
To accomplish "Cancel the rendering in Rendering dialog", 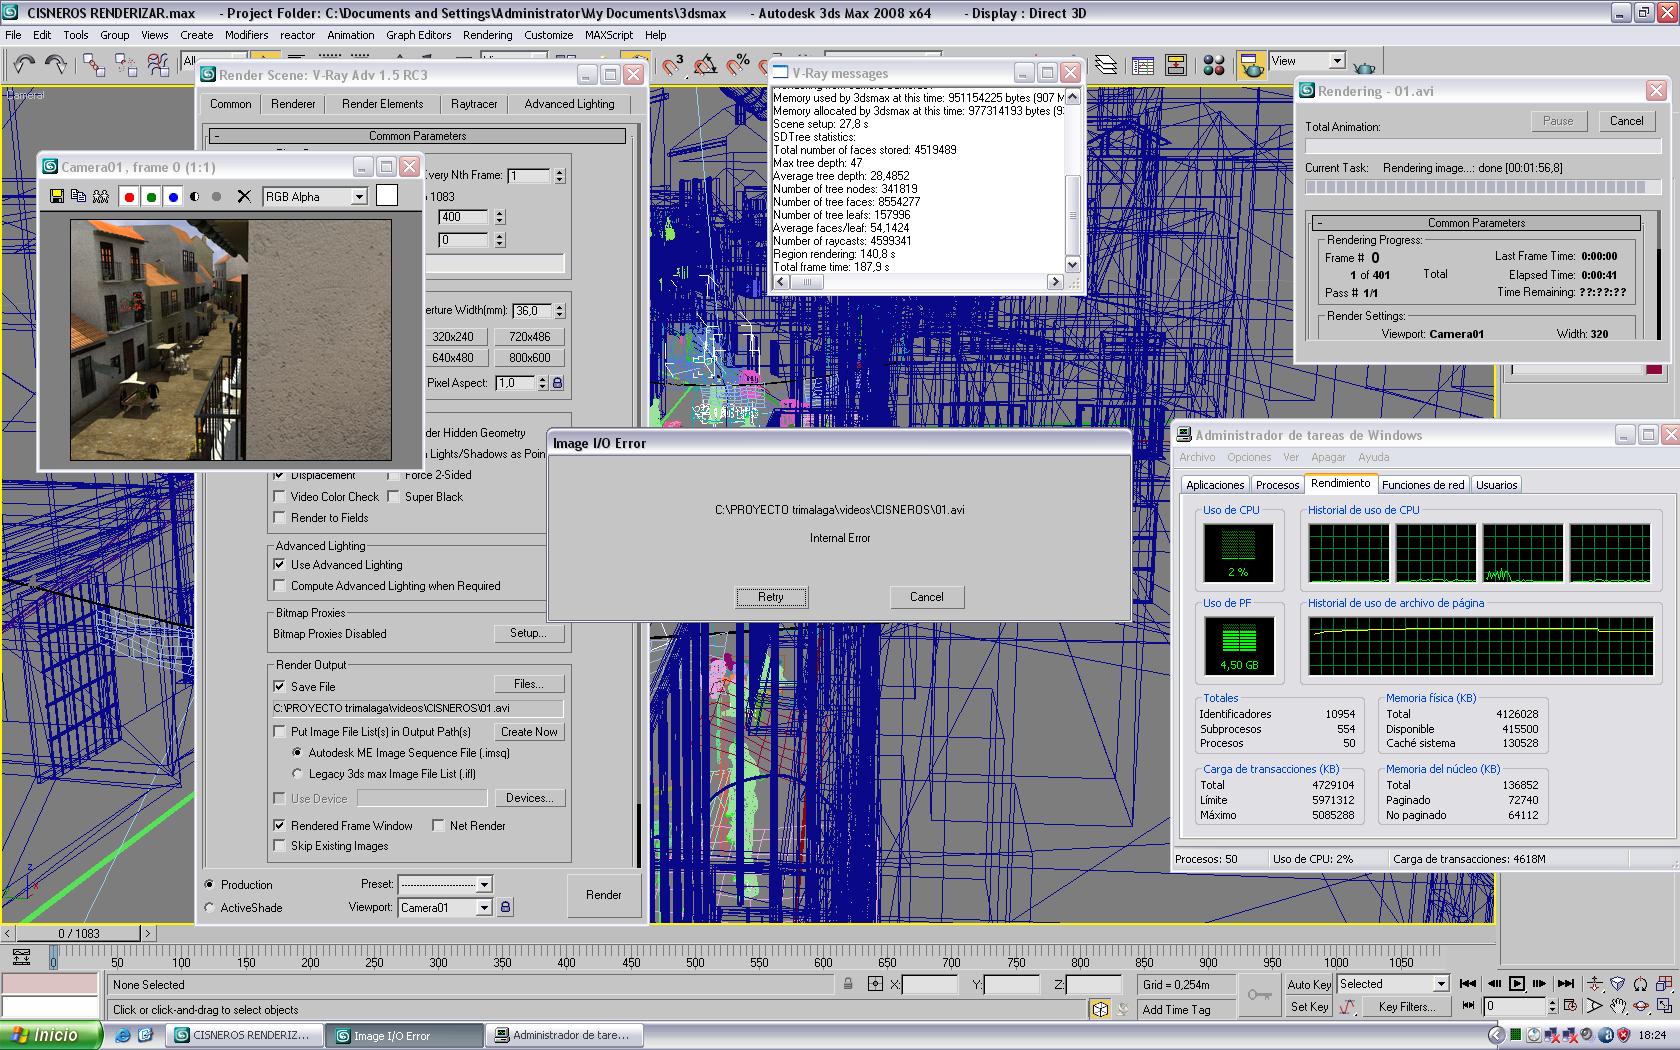I will (1626, 121).
